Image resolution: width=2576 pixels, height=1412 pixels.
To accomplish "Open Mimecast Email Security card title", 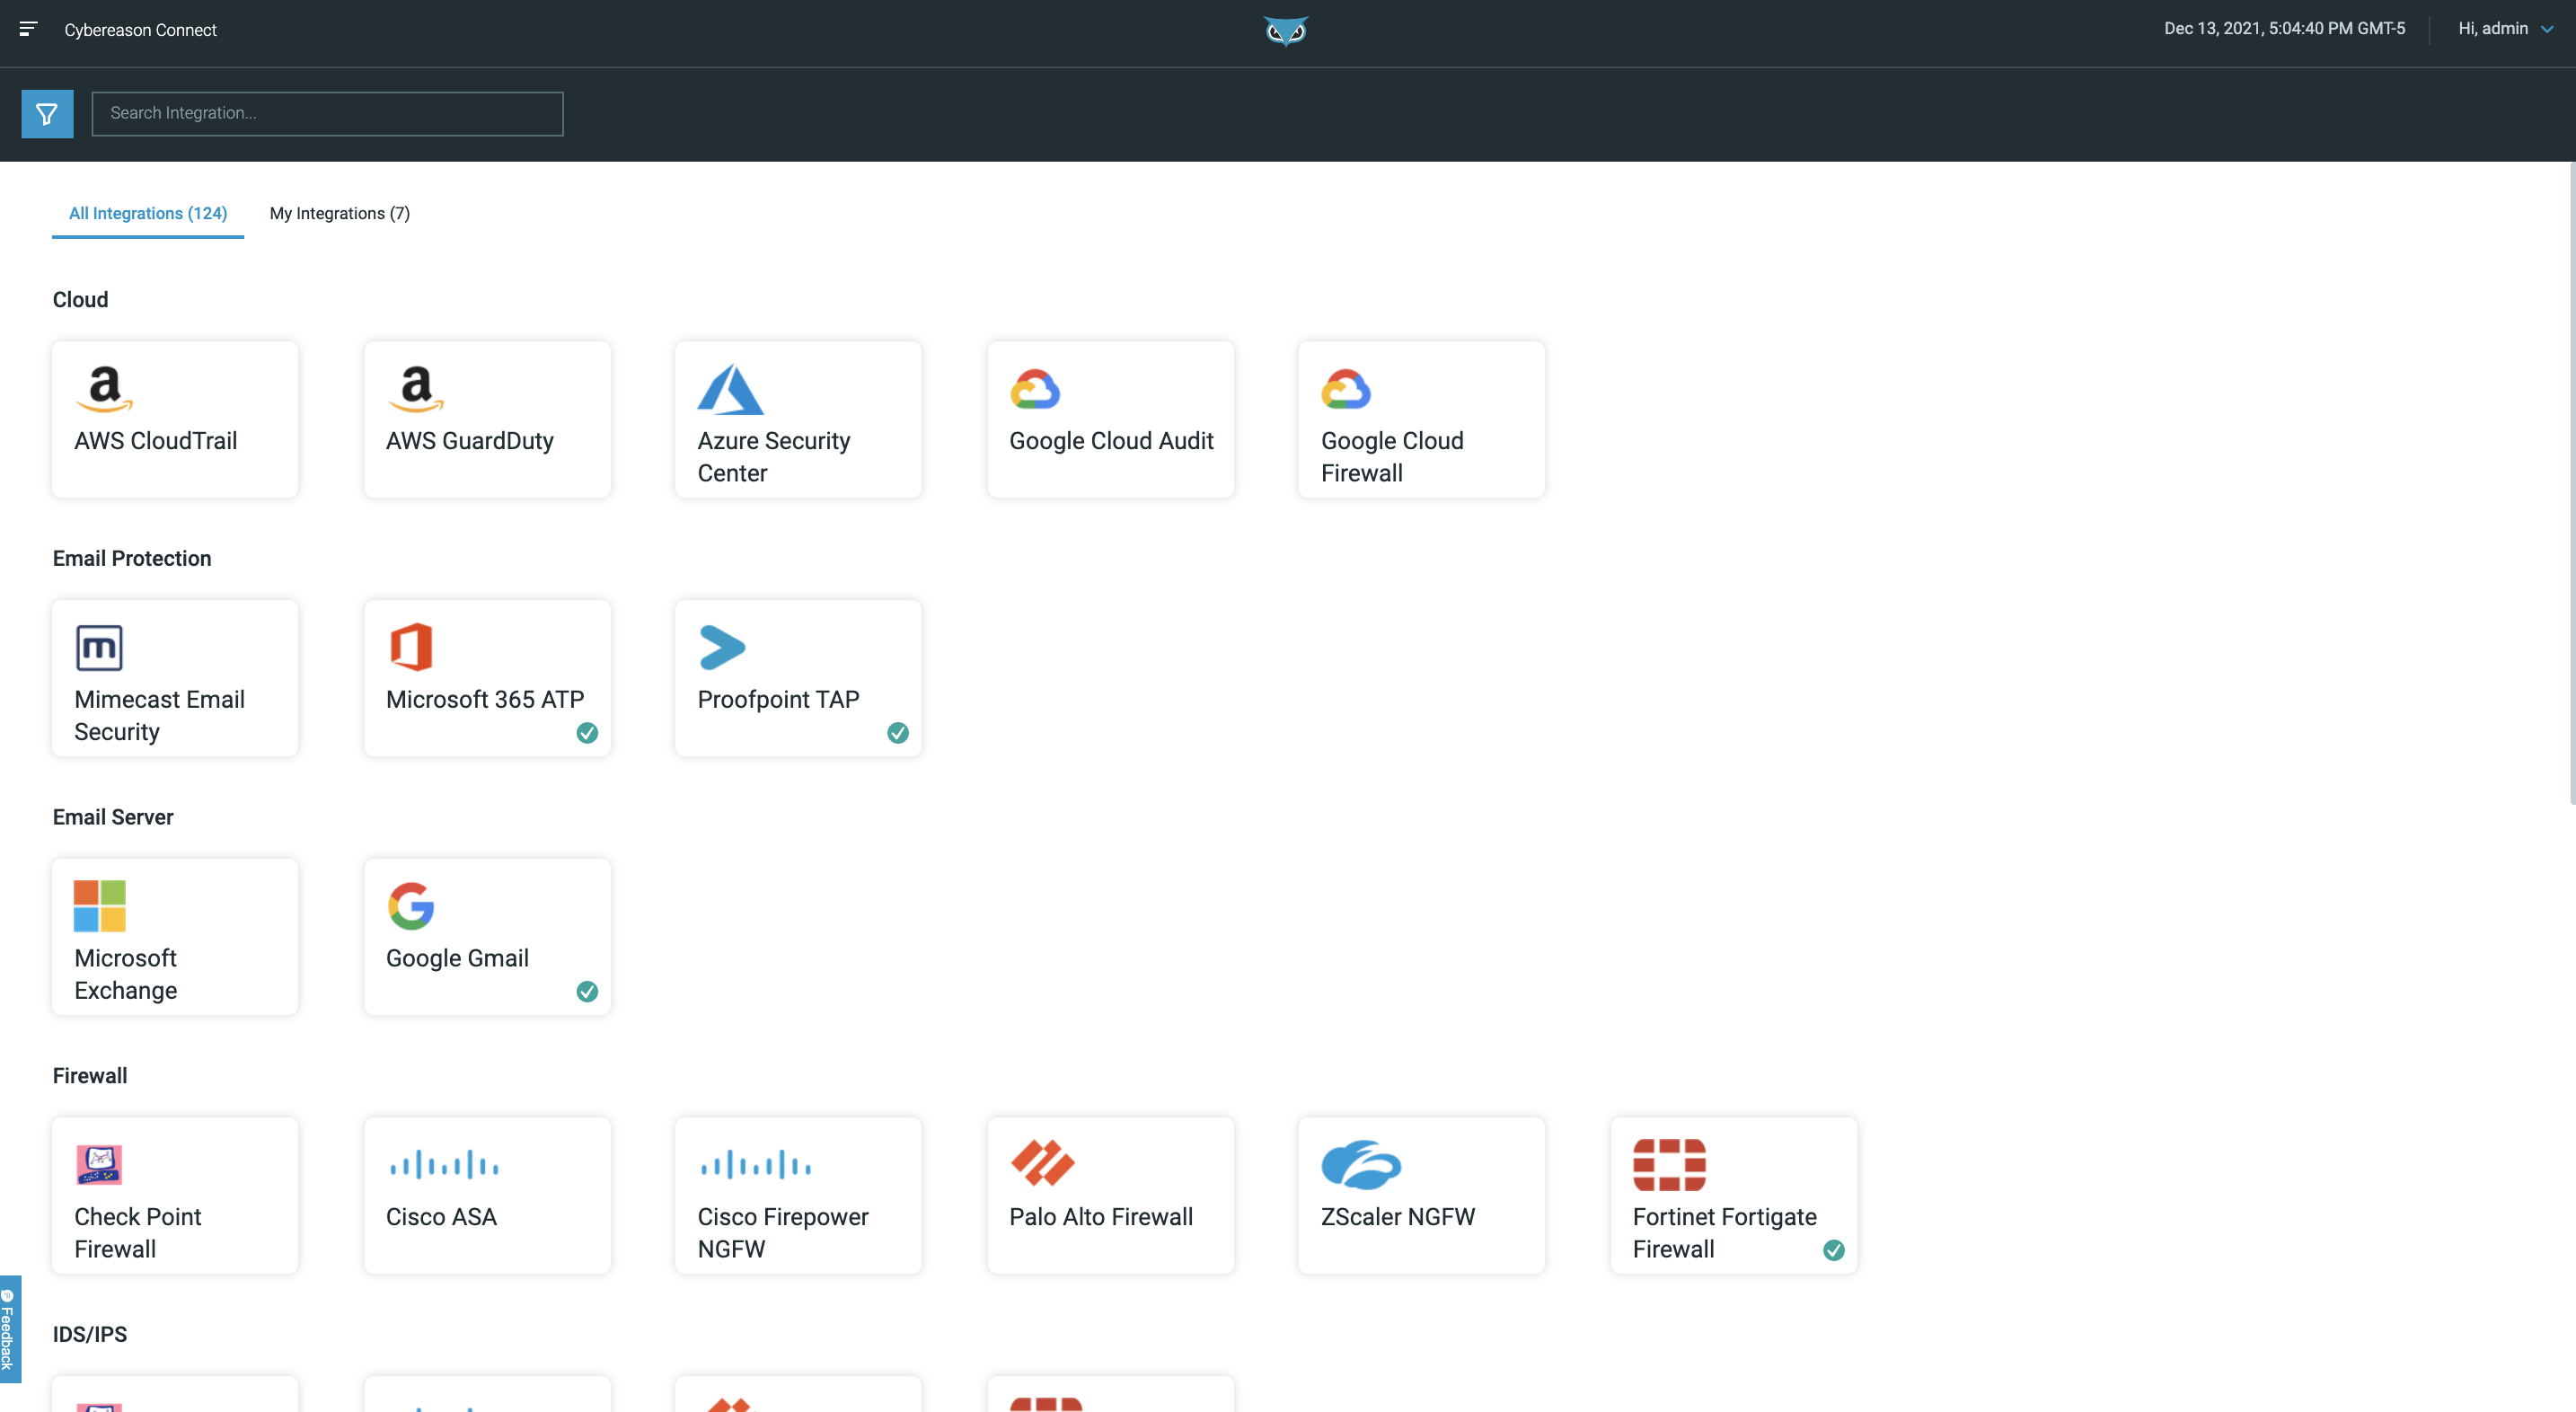I will pos(160,716).
